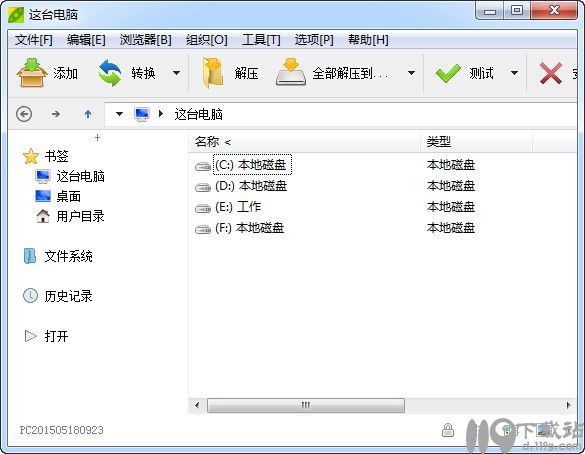Click the drive icon for (F:) 本地磁盘
The image size is (585, 454).
(203, 229)
